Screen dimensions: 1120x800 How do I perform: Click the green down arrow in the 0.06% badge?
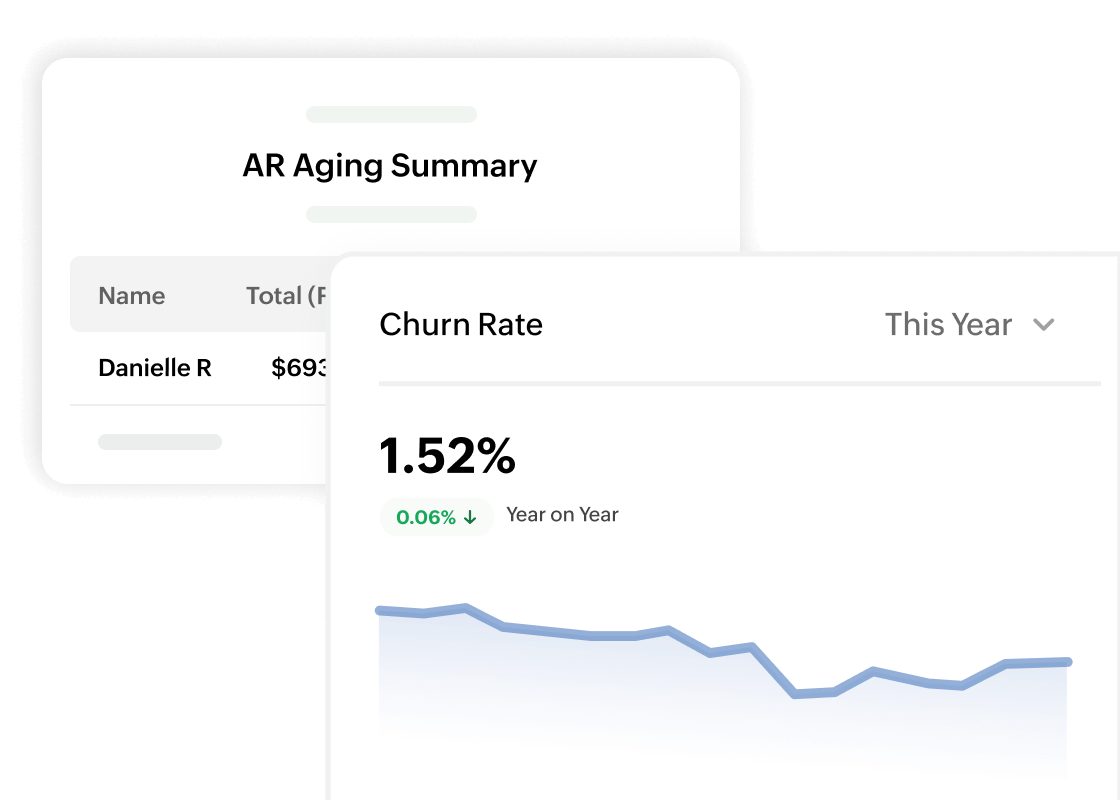[x=470, y=517]
